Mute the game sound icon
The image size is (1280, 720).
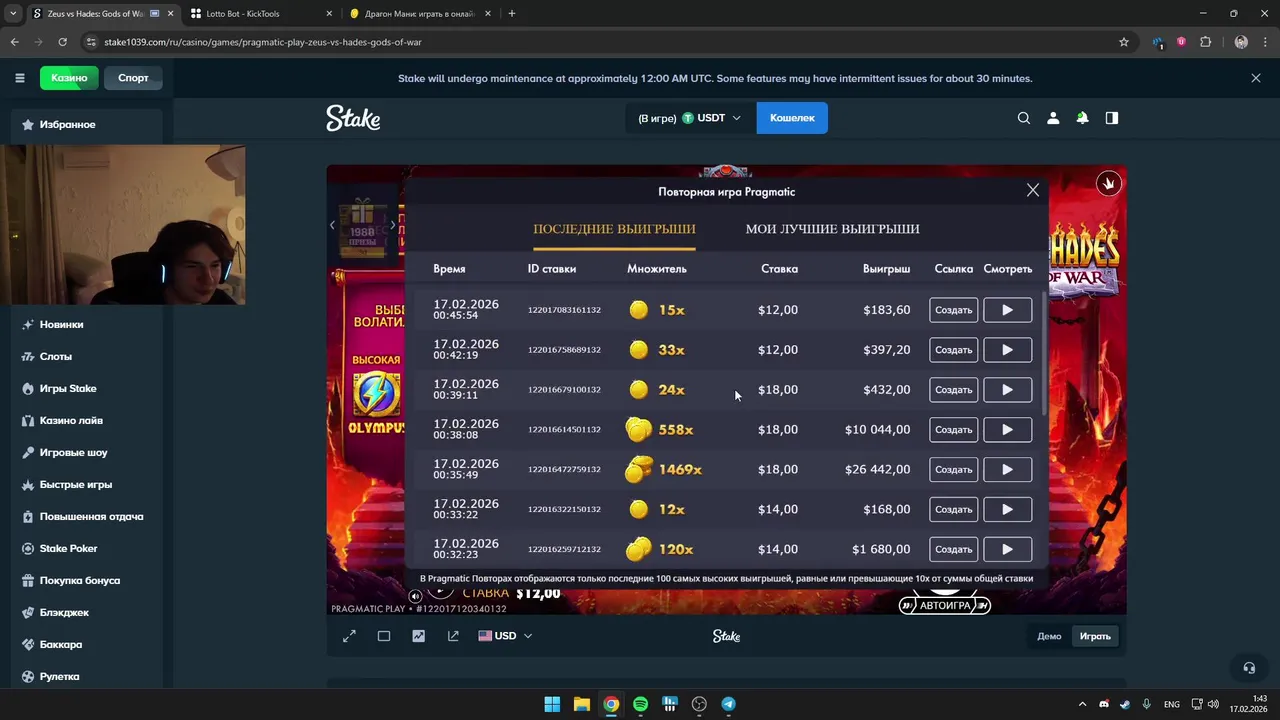(x=415, y=597)
